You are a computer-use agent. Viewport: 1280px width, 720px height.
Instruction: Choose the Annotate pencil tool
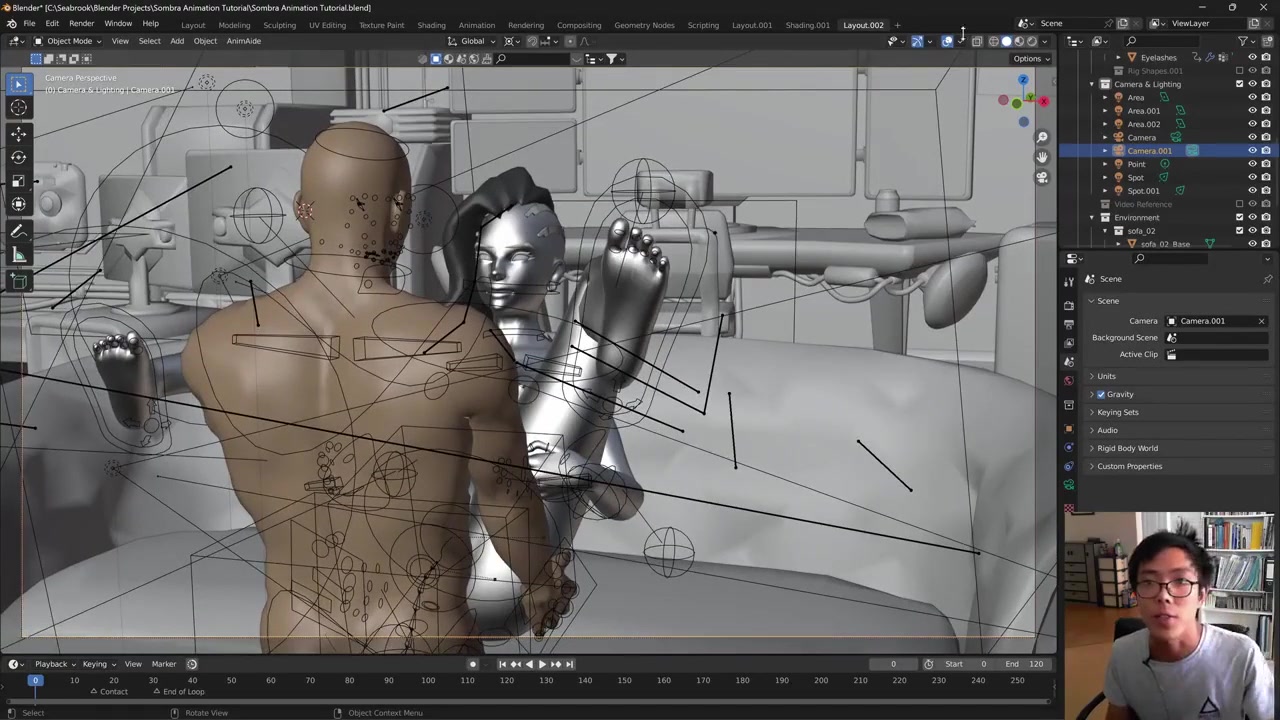point(18,231)
